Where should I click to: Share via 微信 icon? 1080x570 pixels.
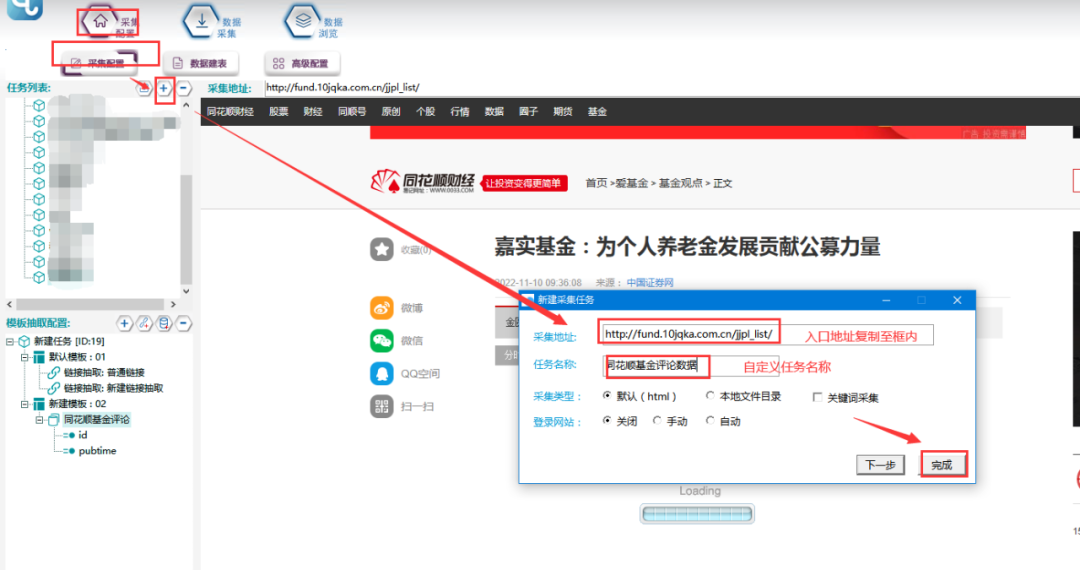click(x=382, y=340)
